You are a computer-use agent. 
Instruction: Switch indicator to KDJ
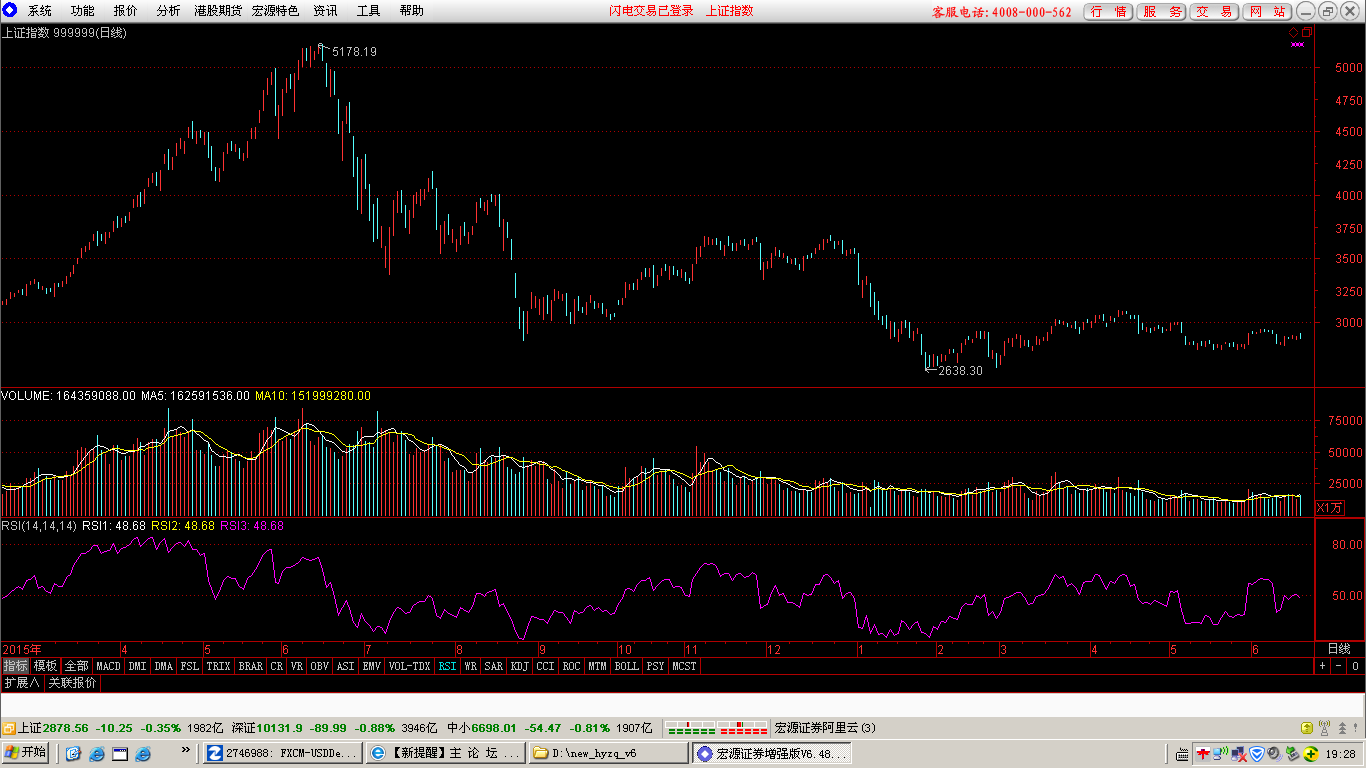(x=519, y=666)
